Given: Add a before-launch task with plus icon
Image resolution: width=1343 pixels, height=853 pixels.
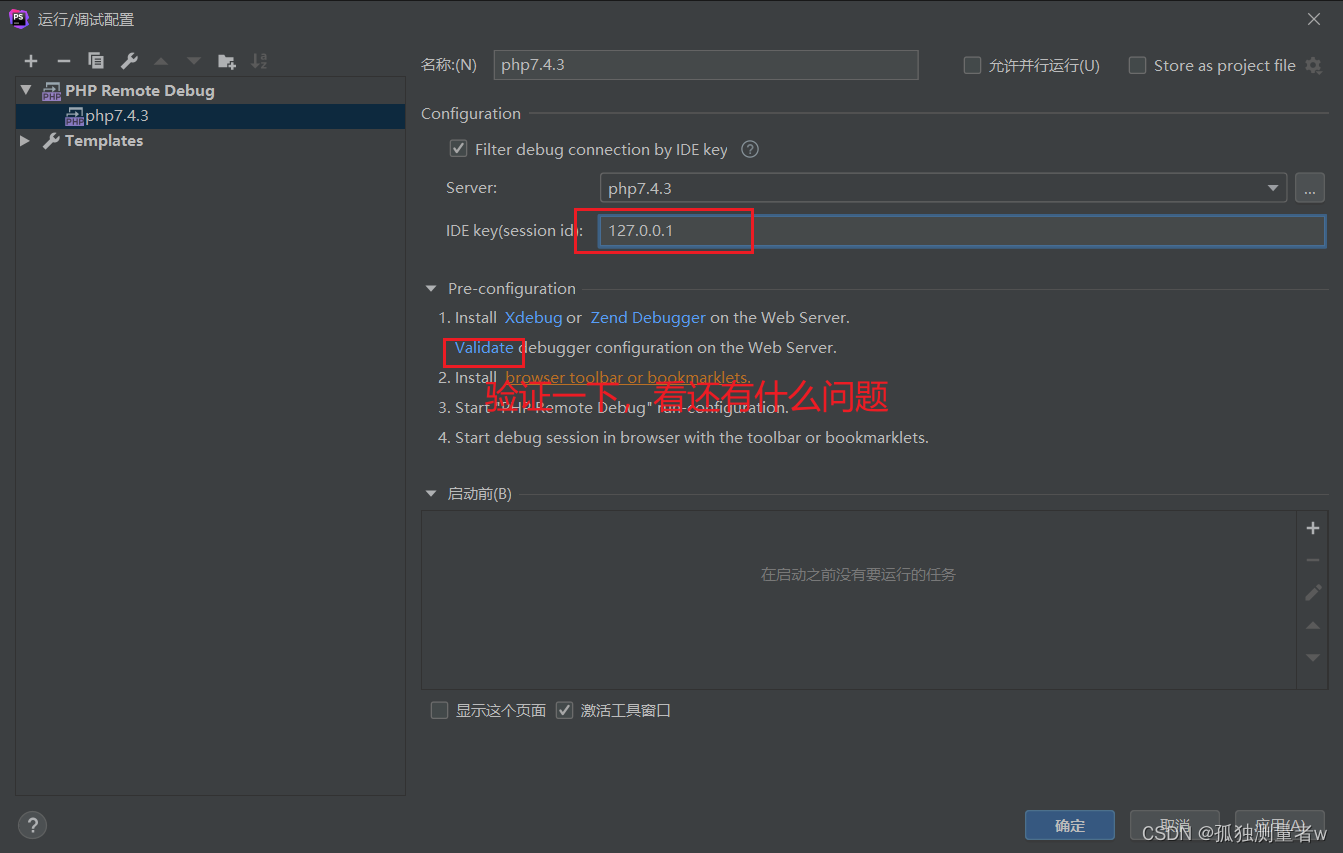Looking at the screenshot, I should 1312,527.
